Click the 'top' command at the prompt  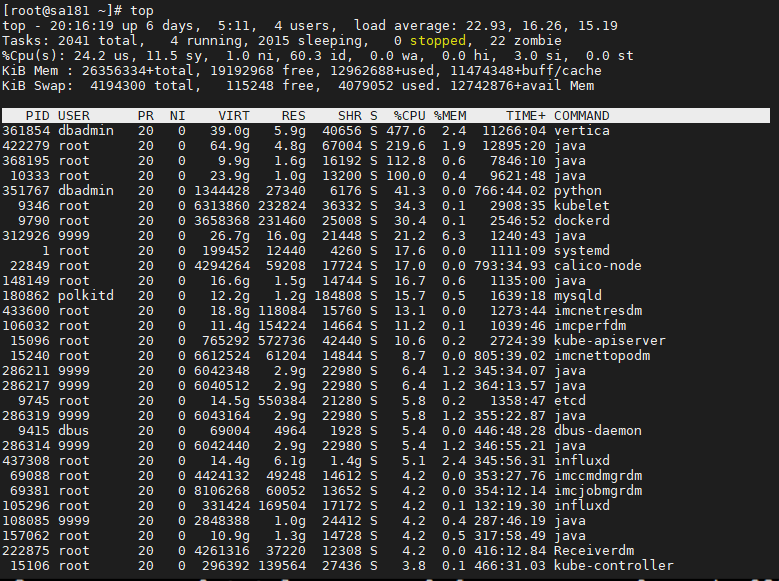[x=142, y=10]
